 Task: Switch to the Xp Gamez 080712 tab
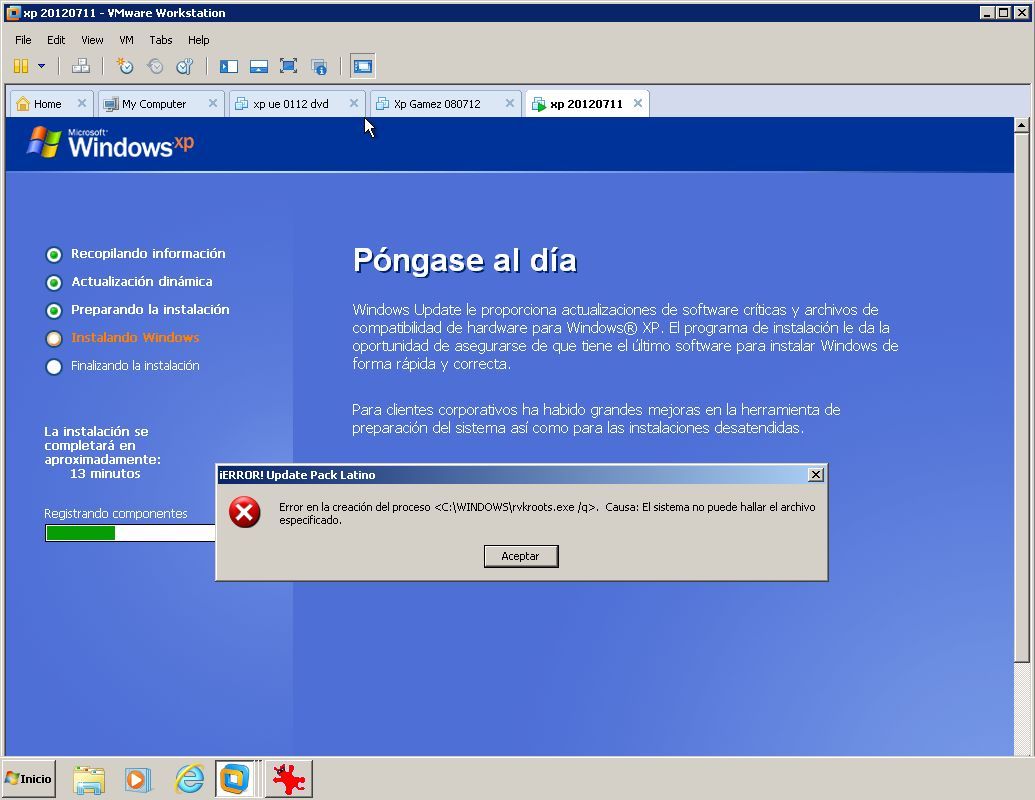(x=437, y=104)
